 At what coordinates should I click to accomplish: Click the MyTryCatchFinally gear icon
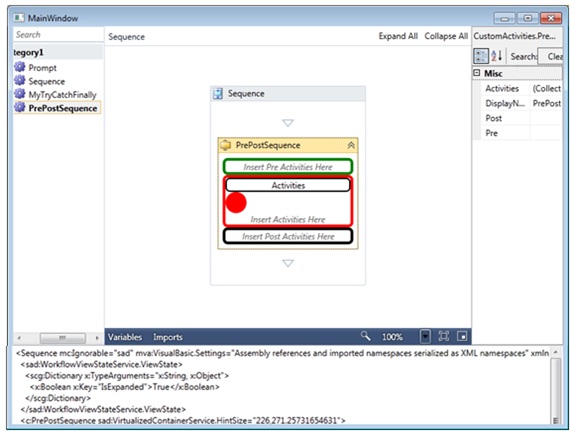20,94
